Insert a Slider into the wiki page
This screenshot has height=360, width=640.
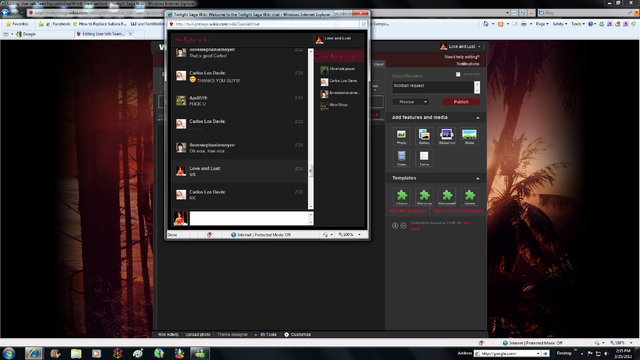click(x=469, y=136)
